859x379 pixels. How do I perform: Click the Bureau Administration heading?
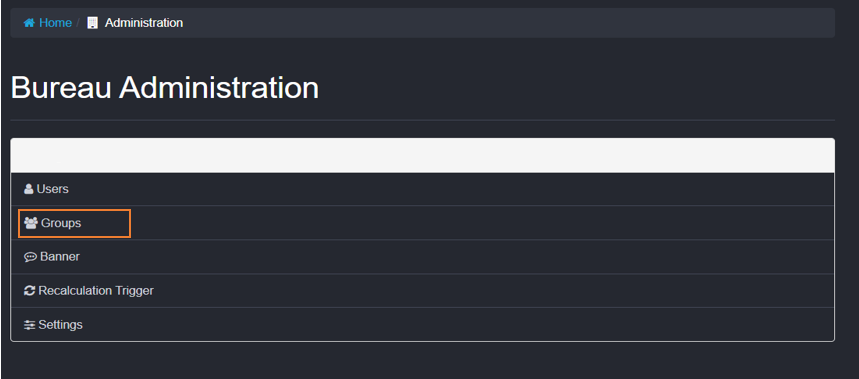[164, 88]
